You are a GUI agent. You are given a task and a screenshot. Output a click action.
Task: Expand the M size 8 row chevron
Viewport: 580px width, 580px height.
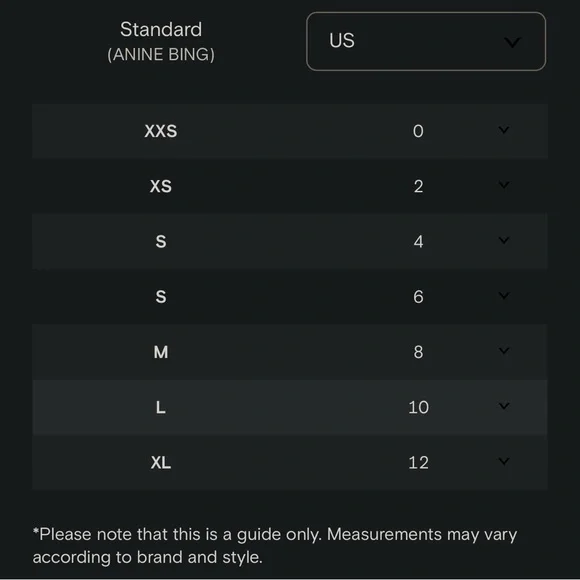pyautogui.click(x=503, y=350)
